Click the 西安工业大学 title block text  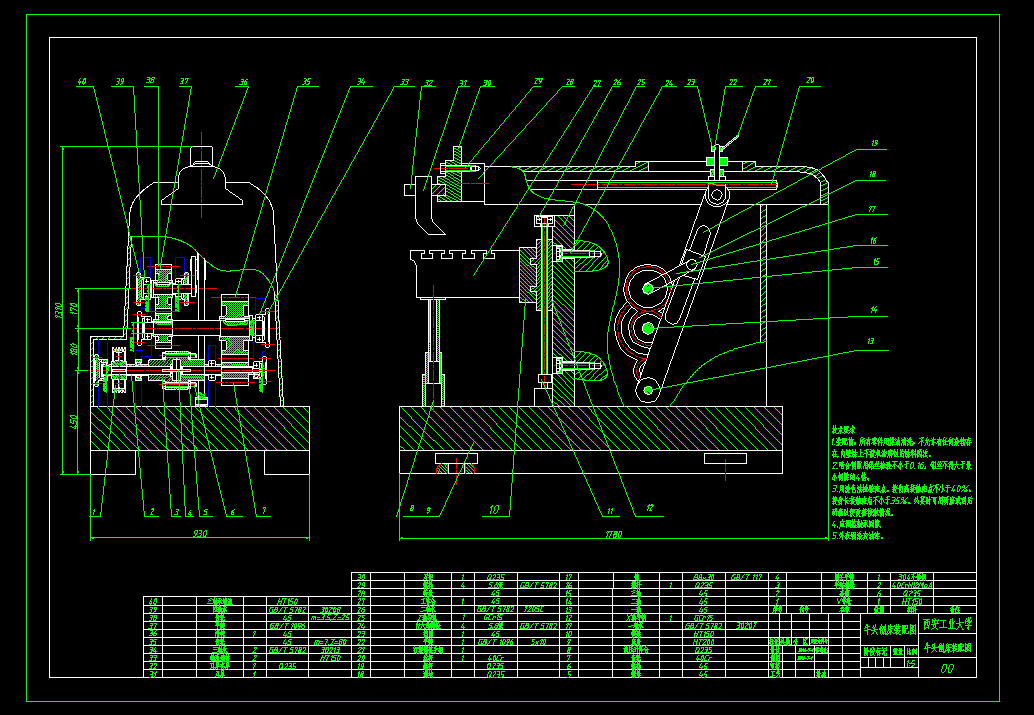tap(947, 624)
